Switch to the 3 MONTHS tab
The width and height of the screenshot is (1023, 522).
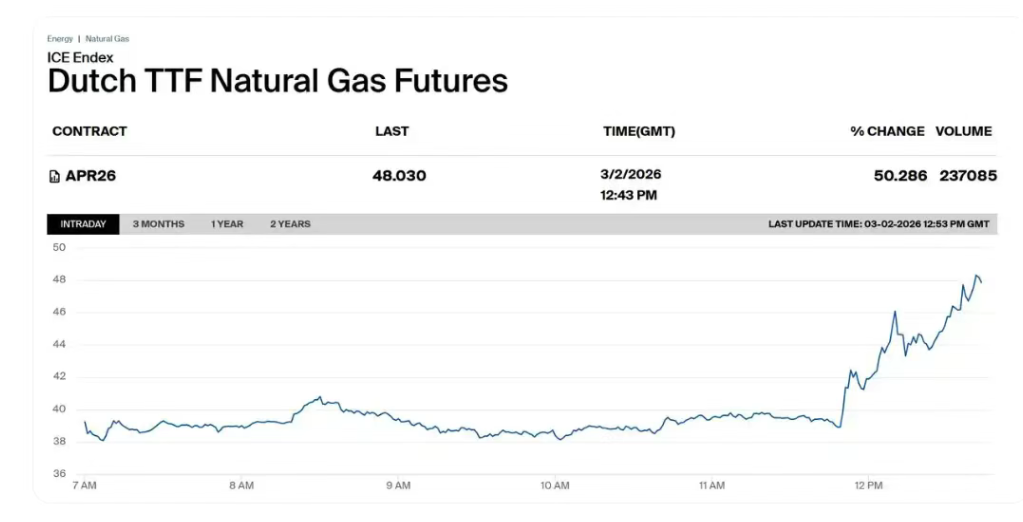coord(158,224)
